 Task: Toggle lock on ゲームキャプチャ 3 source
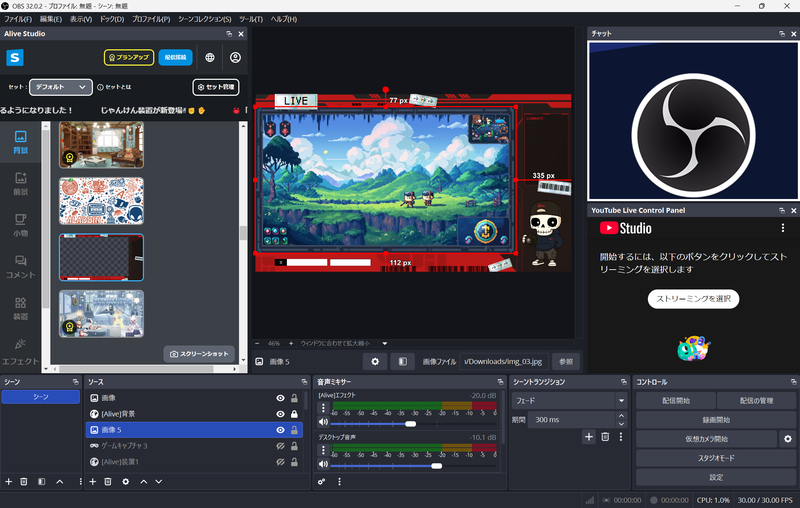[294, 446]
